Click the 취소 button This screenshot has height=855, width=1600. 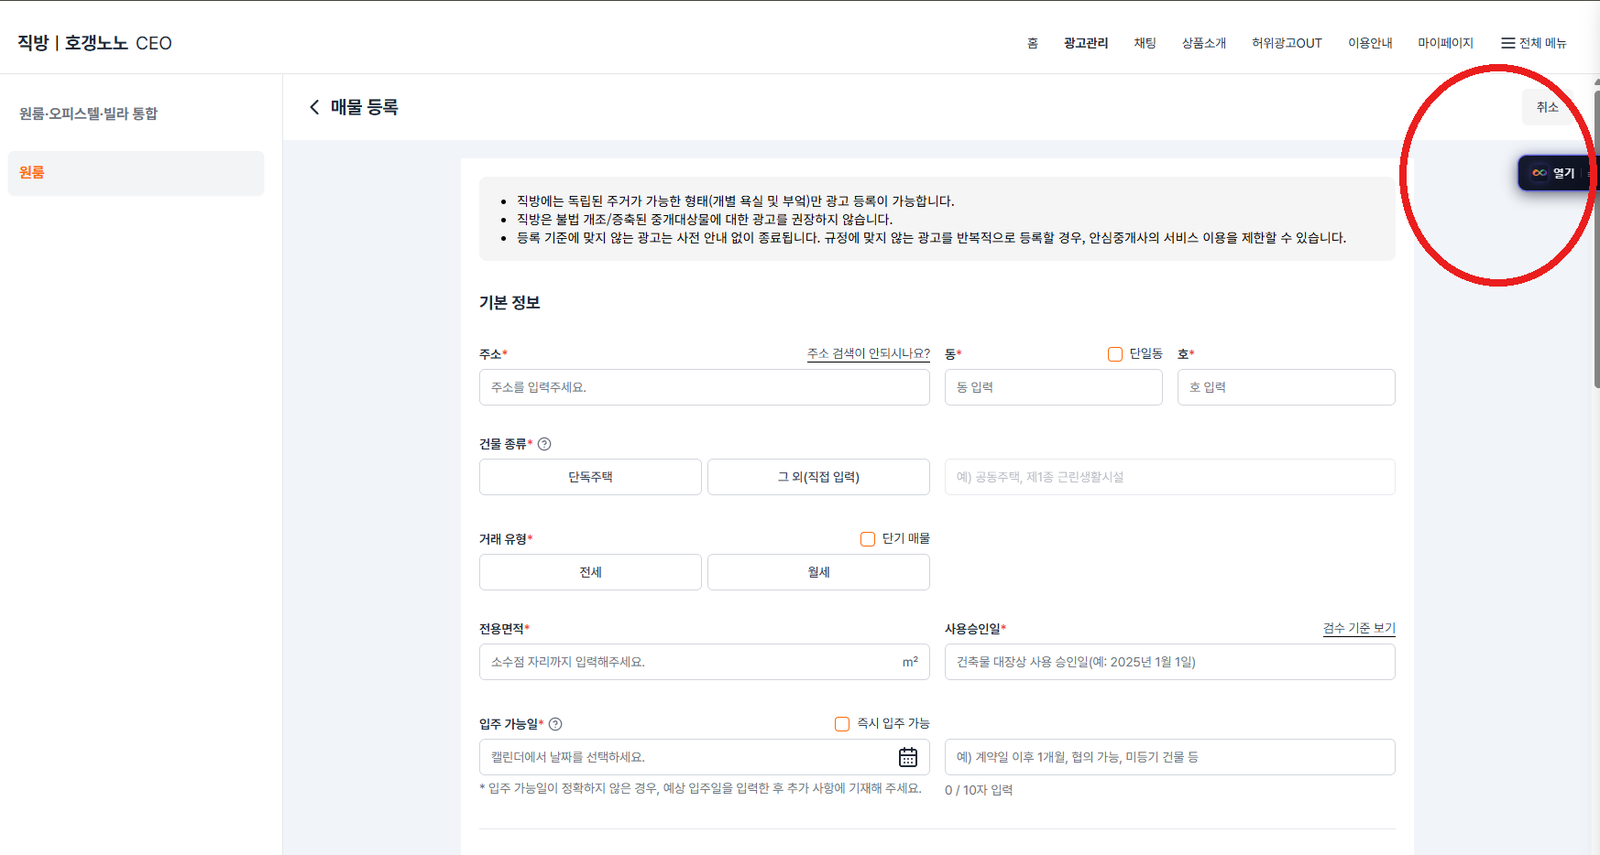[1547, 107]
